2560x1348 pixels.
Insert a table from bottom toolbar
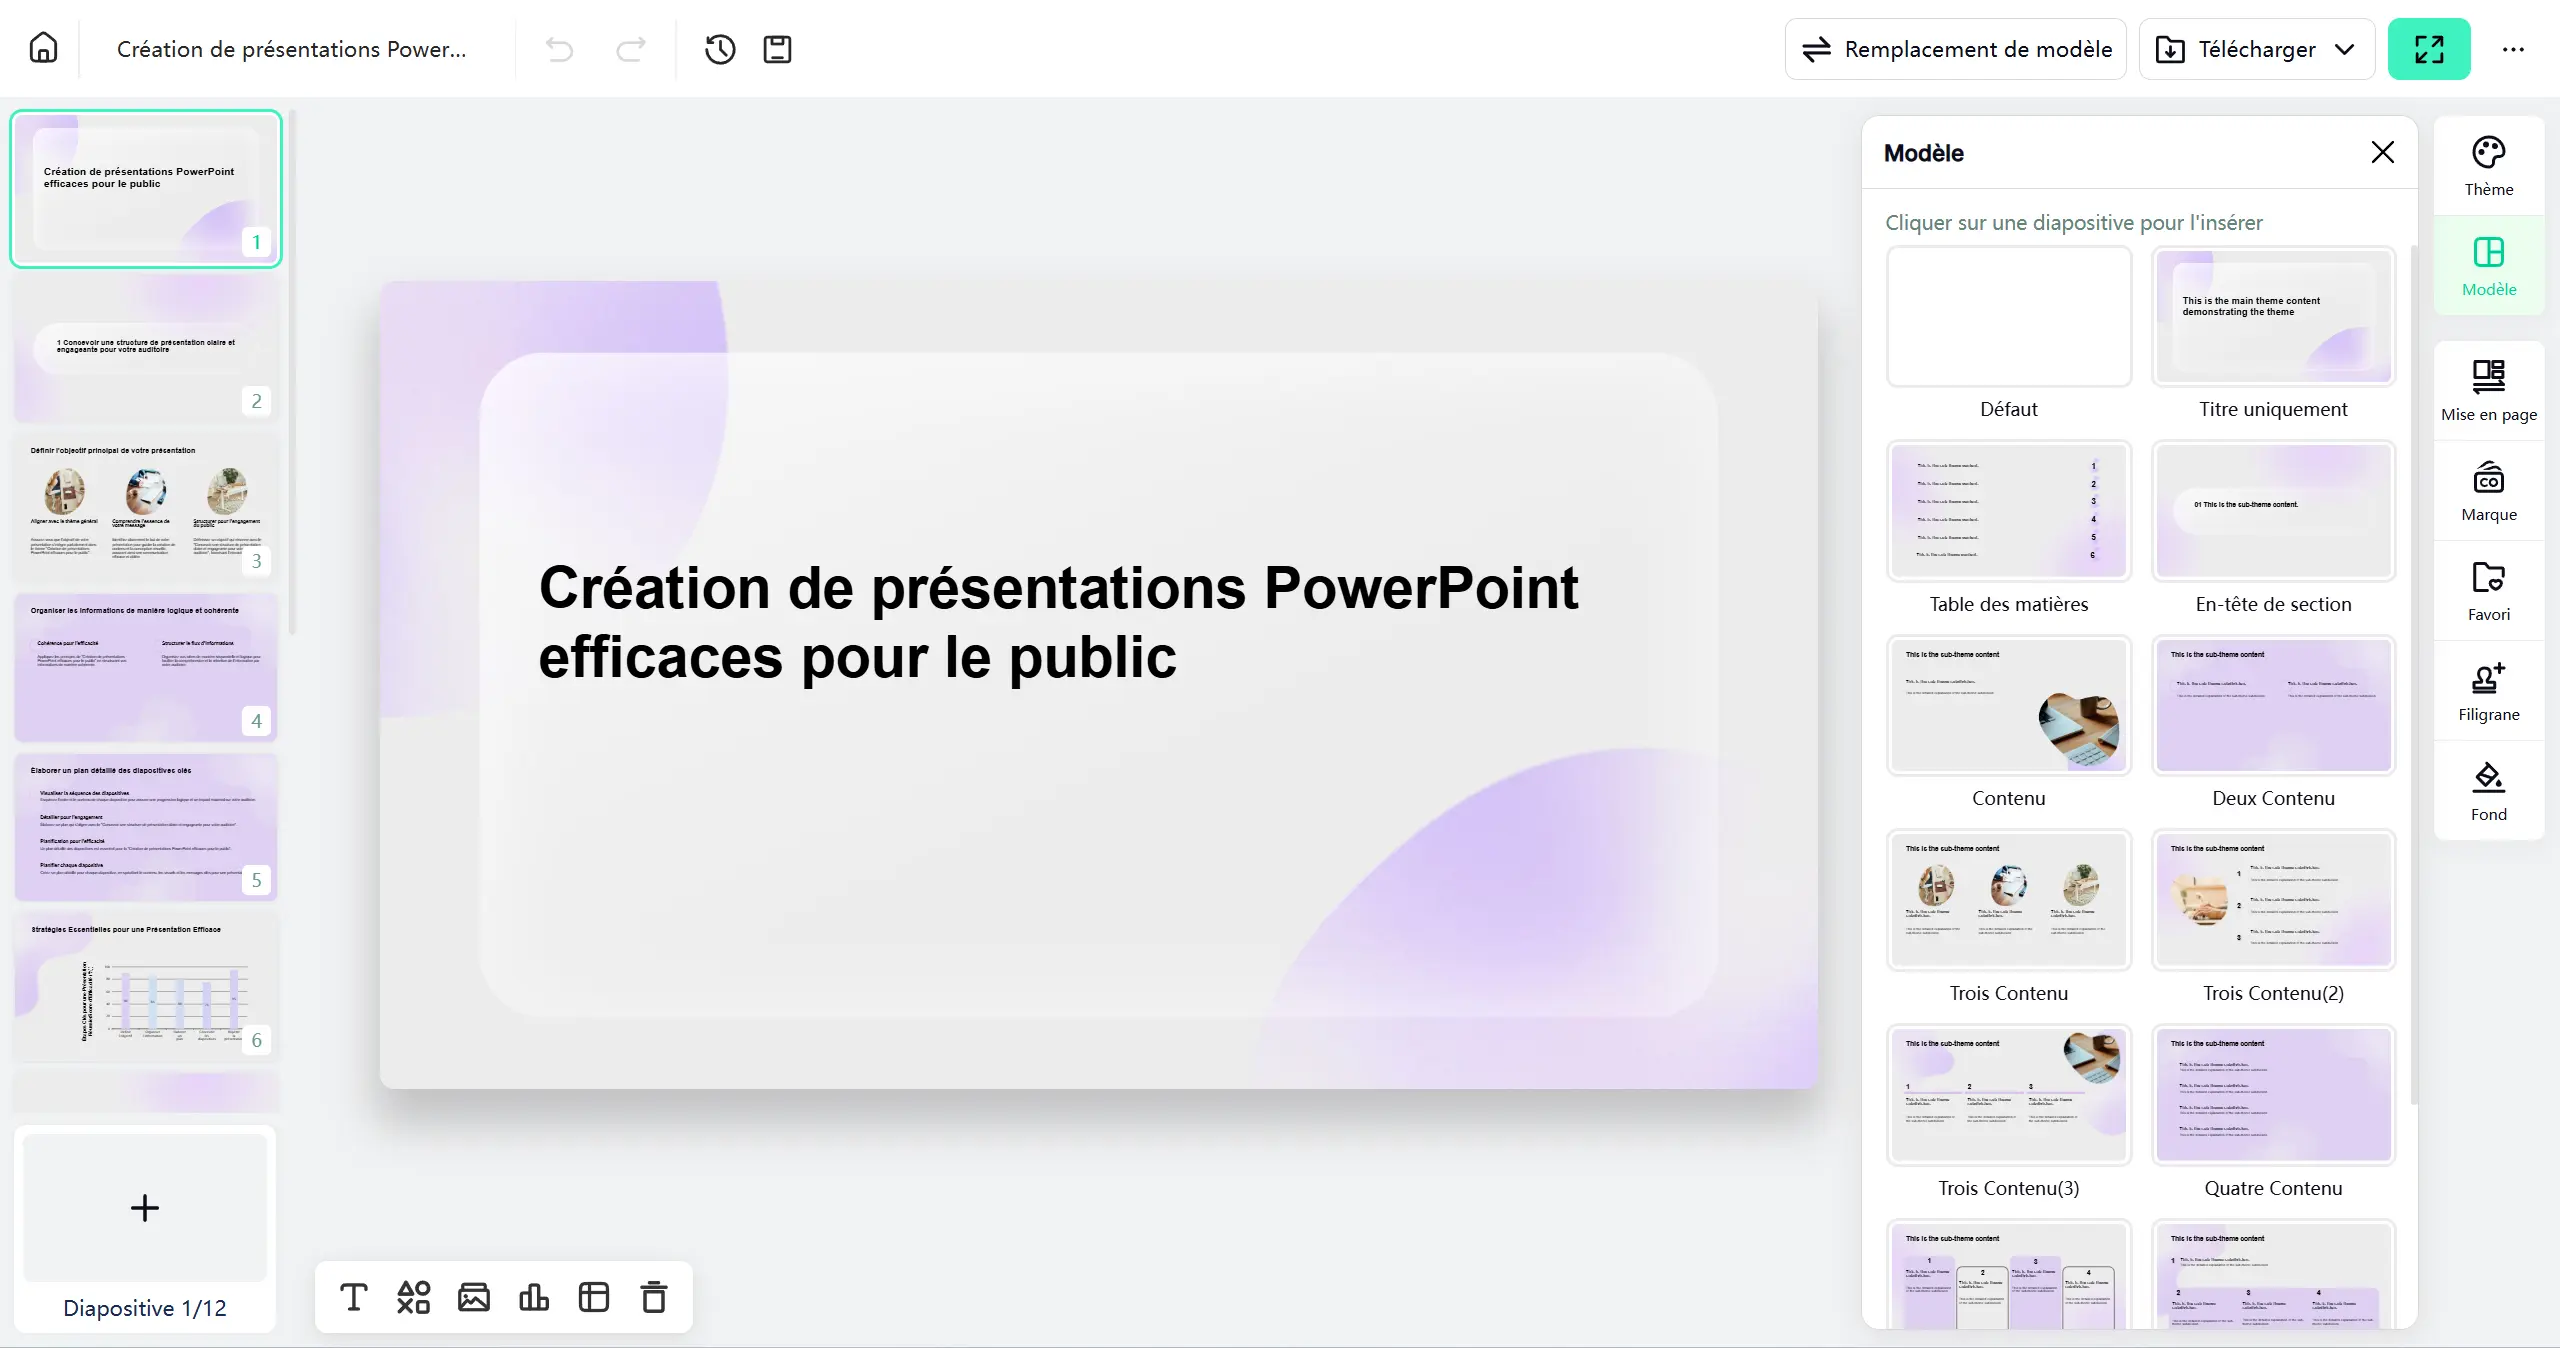tap(593, 1297)
